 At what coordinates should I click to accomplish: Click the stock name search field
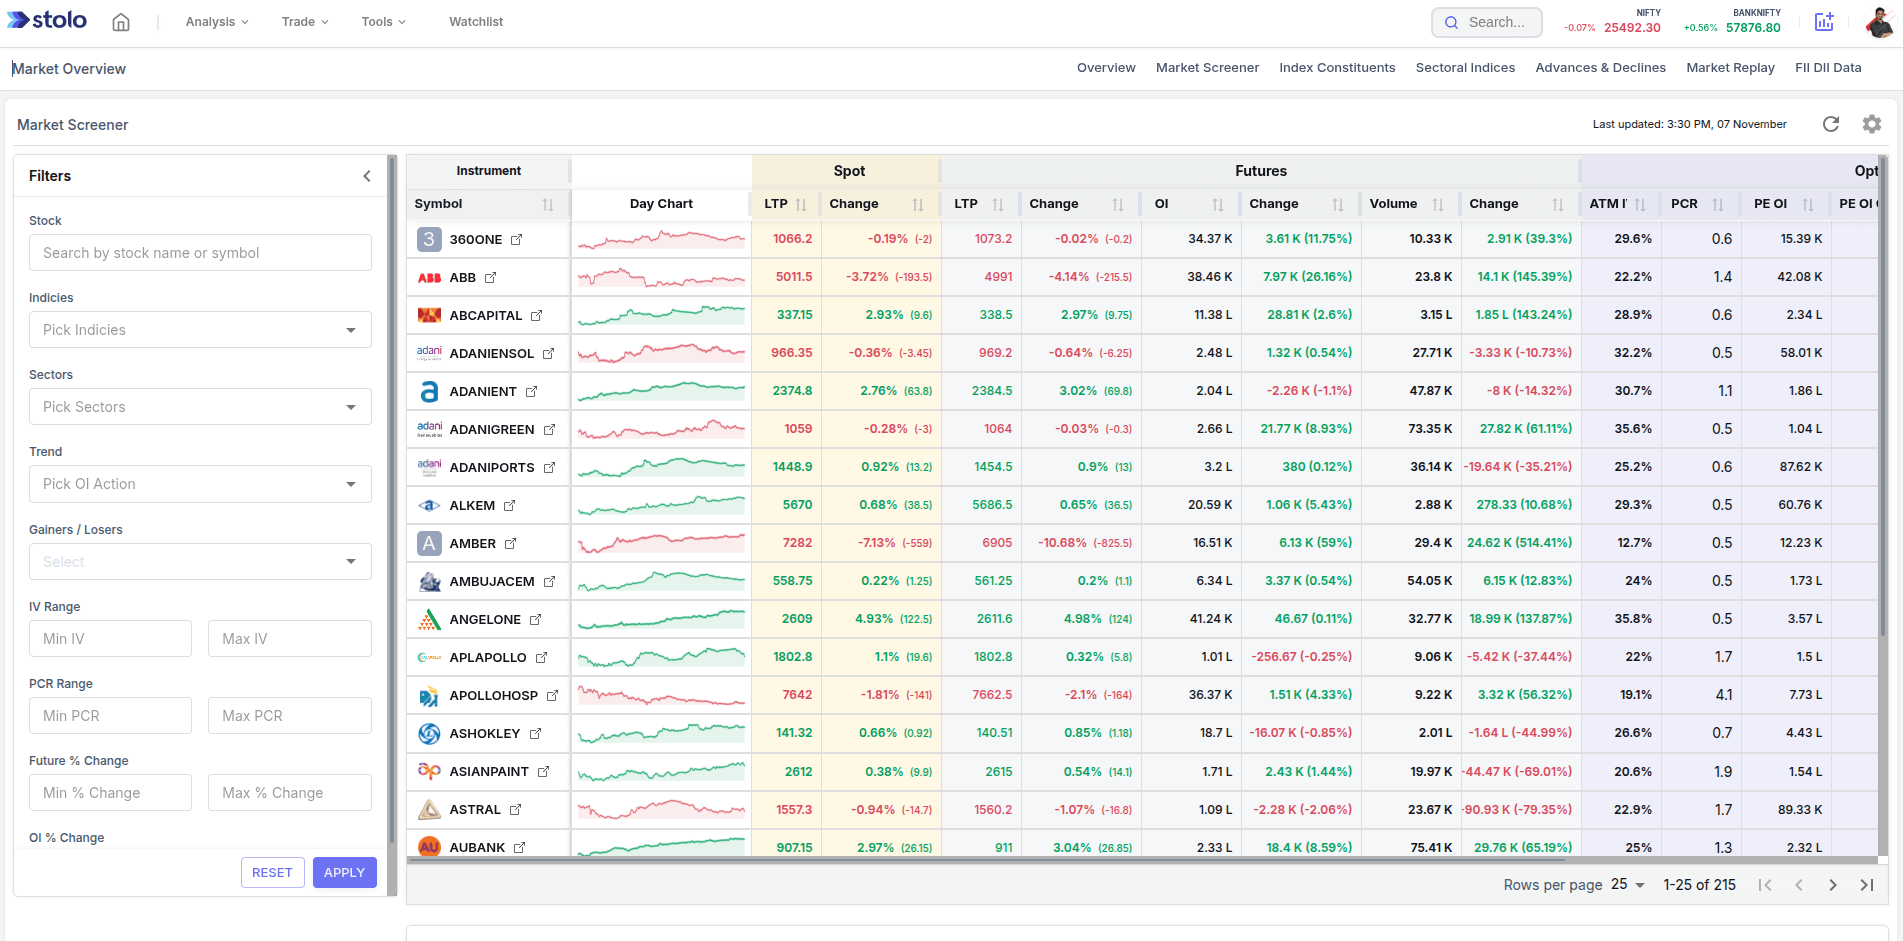[x=199, y=252]
